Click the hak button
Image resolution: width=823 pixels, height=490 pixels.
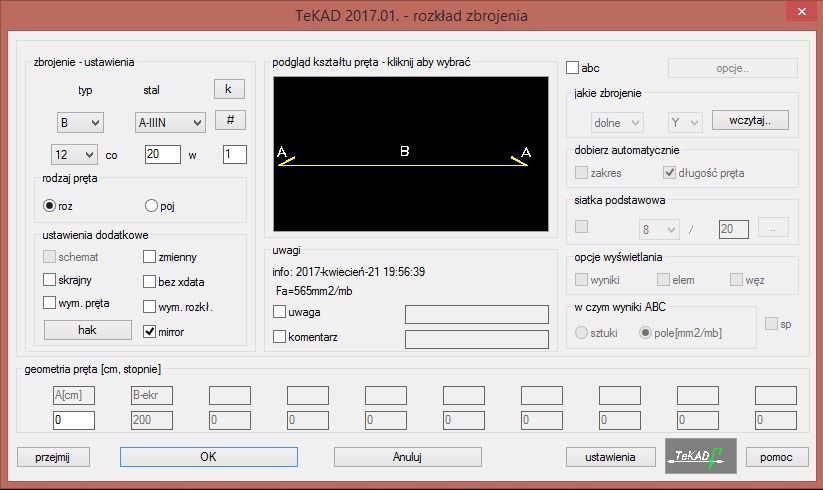pos(88,330)
